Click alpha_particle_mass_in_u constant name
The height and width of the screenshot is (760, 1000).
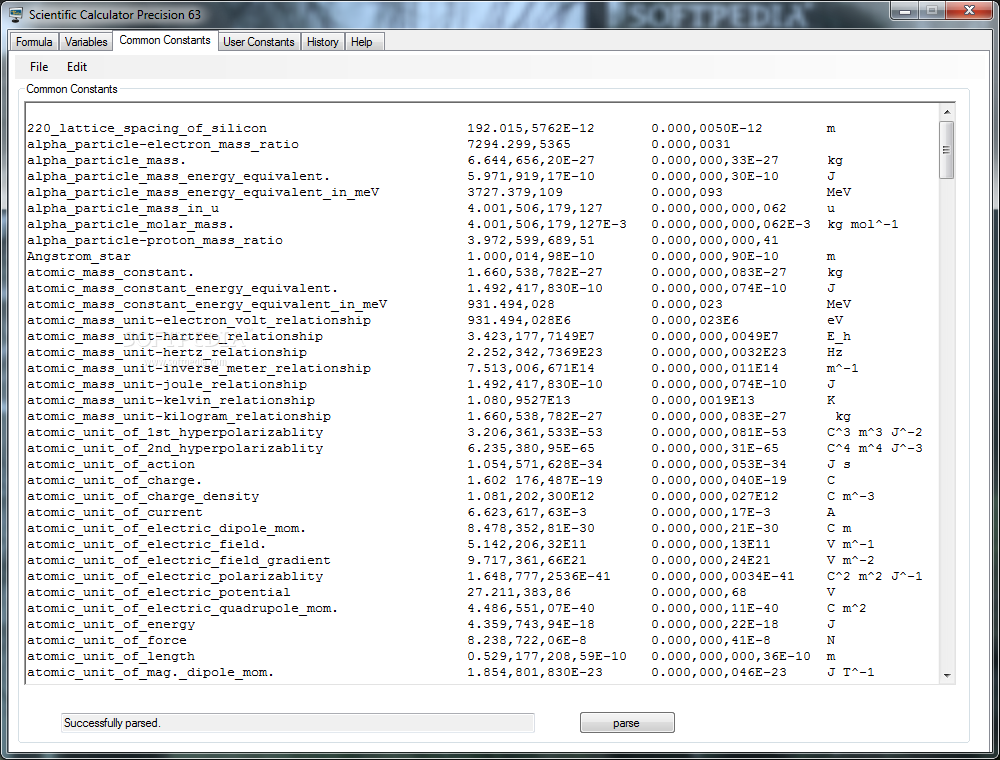tap(122, 208)
